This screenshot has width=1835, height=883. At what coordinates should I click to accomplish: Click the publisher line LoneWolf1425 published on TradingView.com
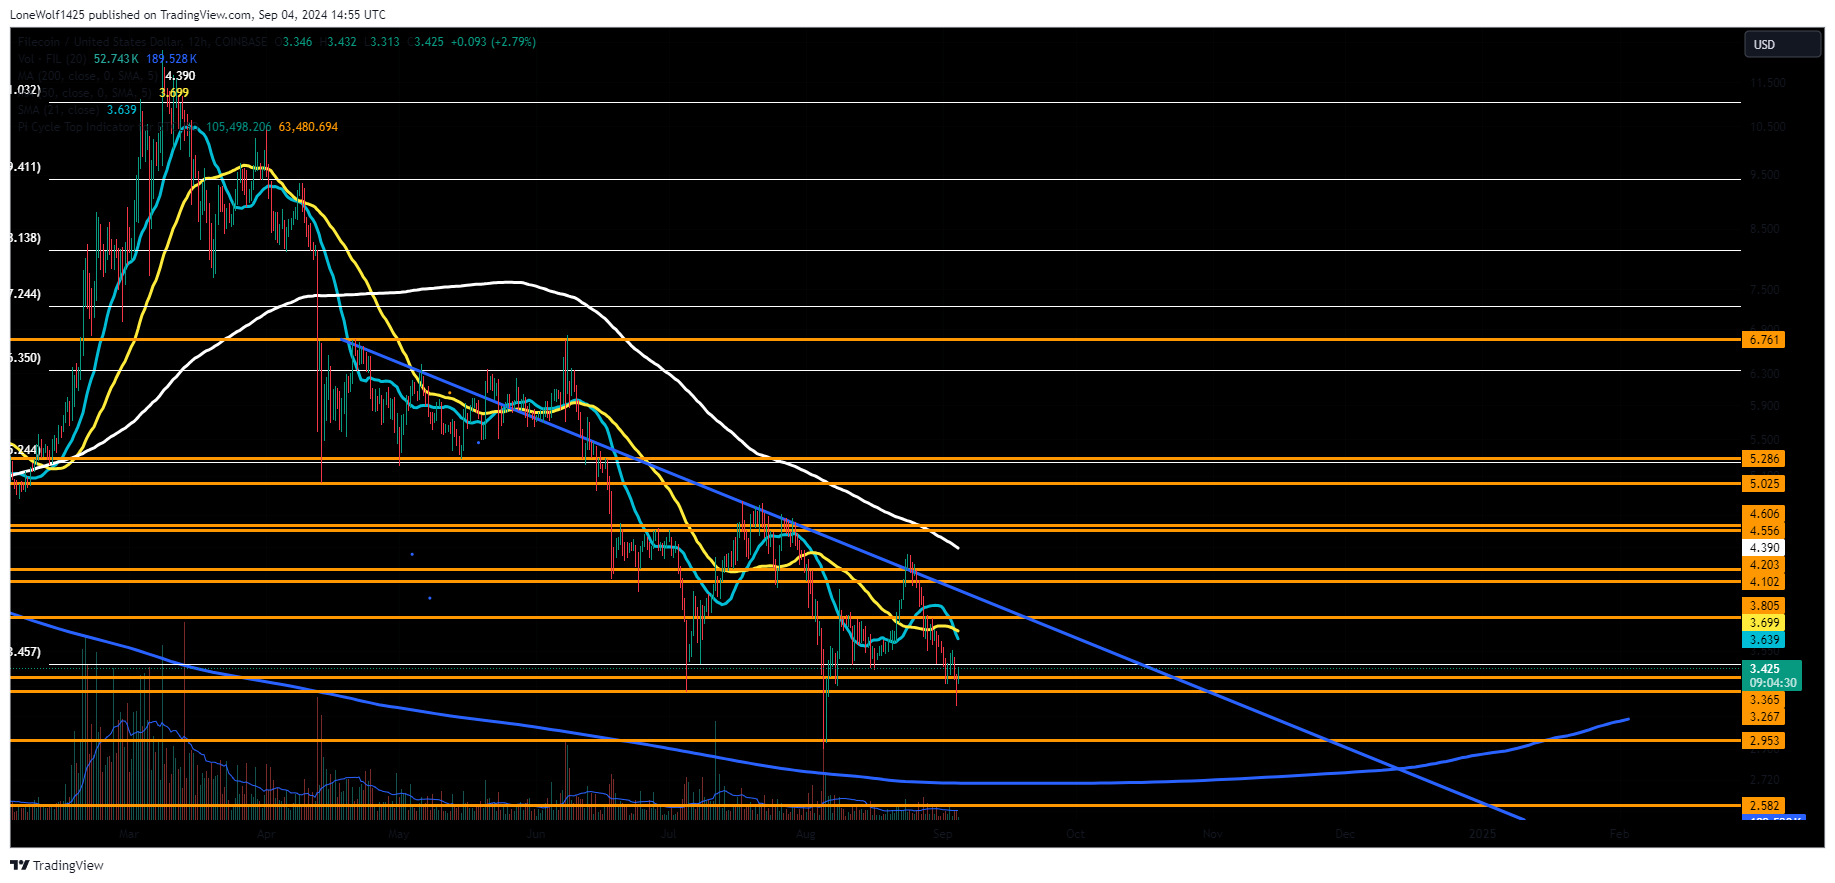point(198,15)
